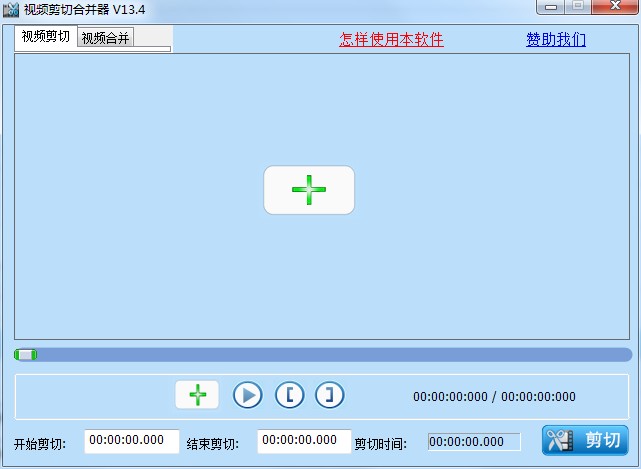Click the 00:00:00:000 / 00:00:00:000 time readout

tap(494, 397)
